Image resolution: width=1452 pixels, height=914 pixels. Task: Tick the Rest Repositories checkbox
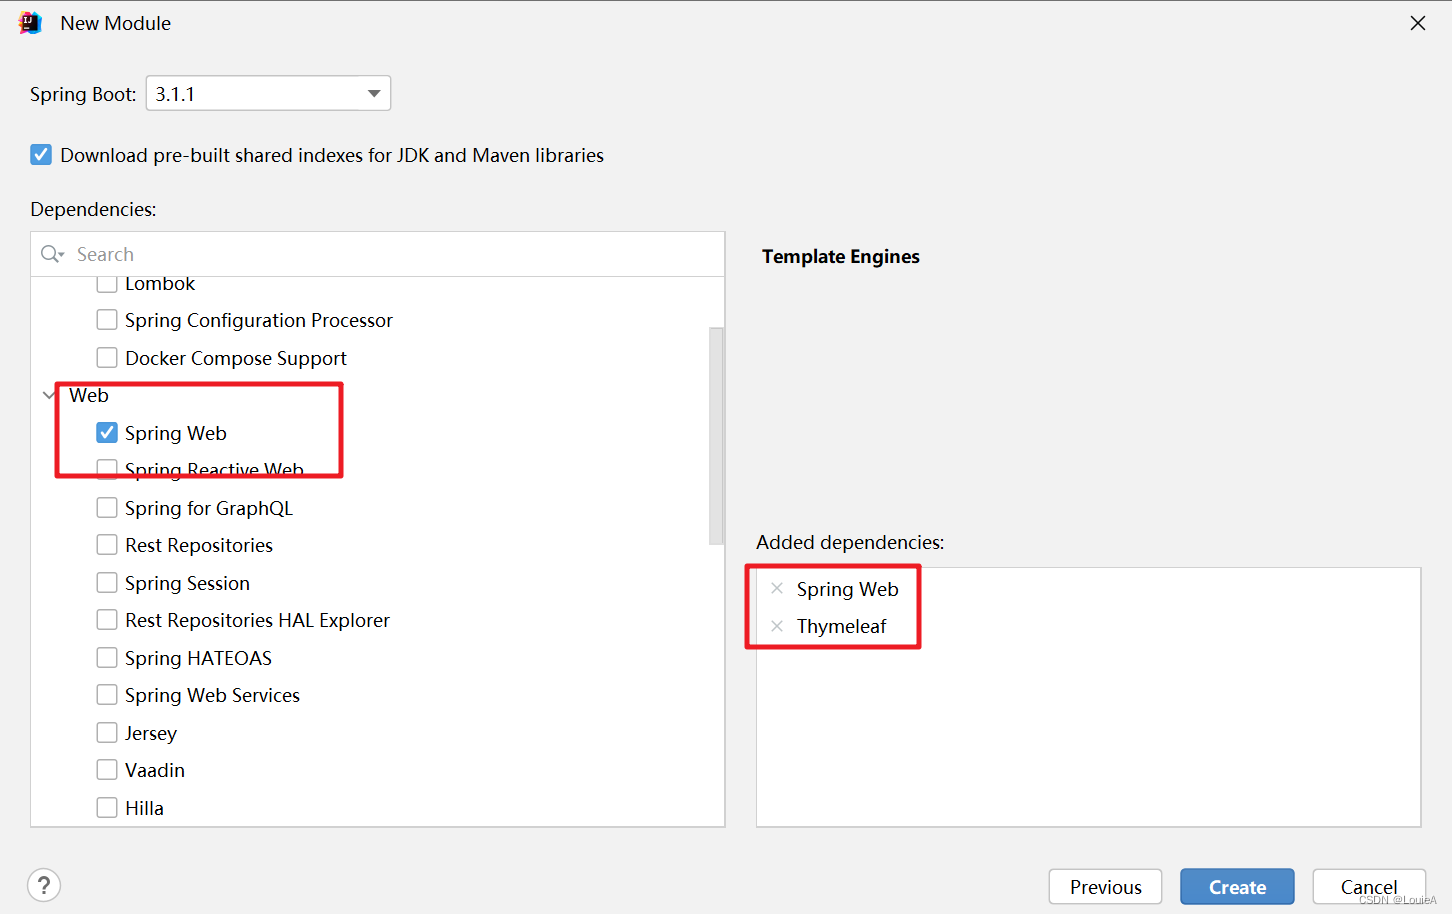(107, 544)
